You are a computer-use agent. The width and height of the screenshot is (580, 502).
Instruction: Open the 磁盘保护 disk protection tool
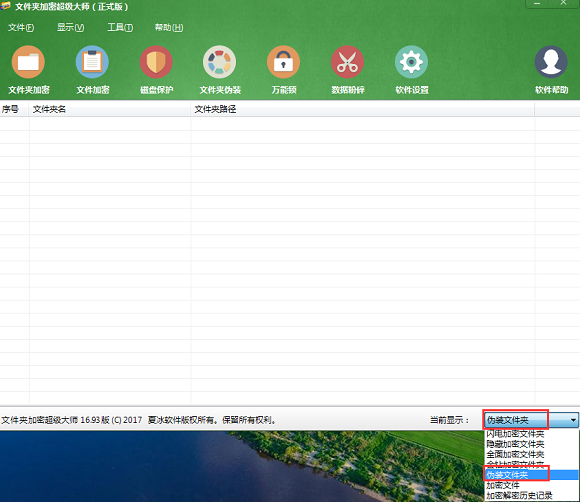(156, 70)
